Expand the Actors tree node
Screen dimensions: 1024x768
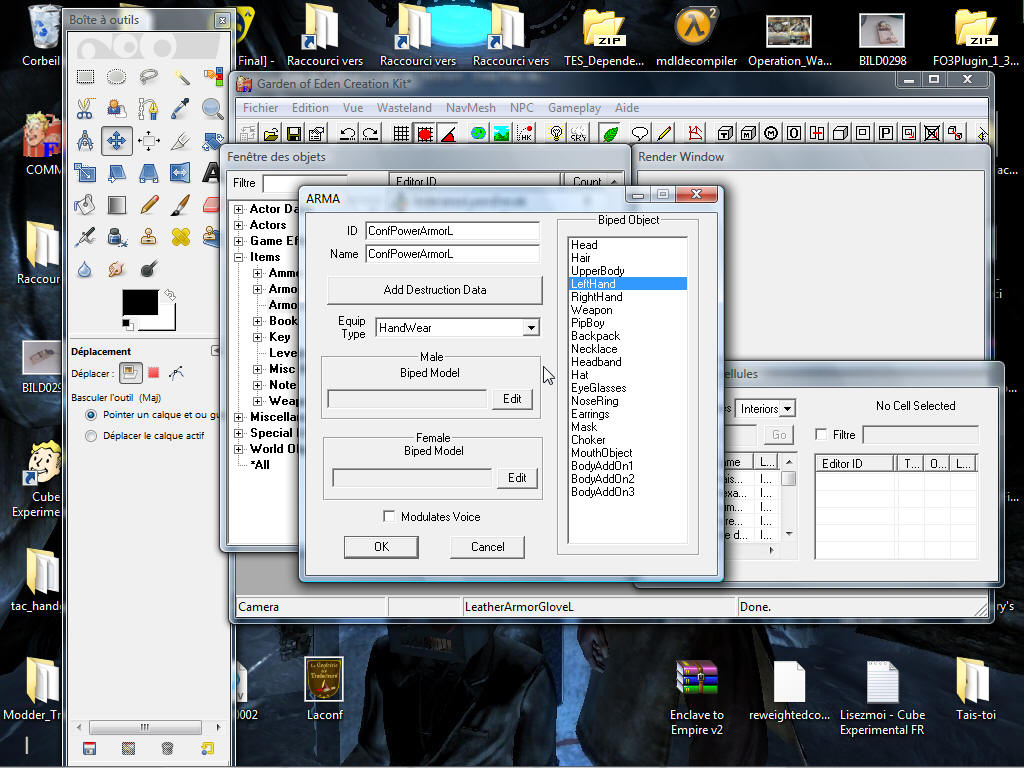[239, 225]
